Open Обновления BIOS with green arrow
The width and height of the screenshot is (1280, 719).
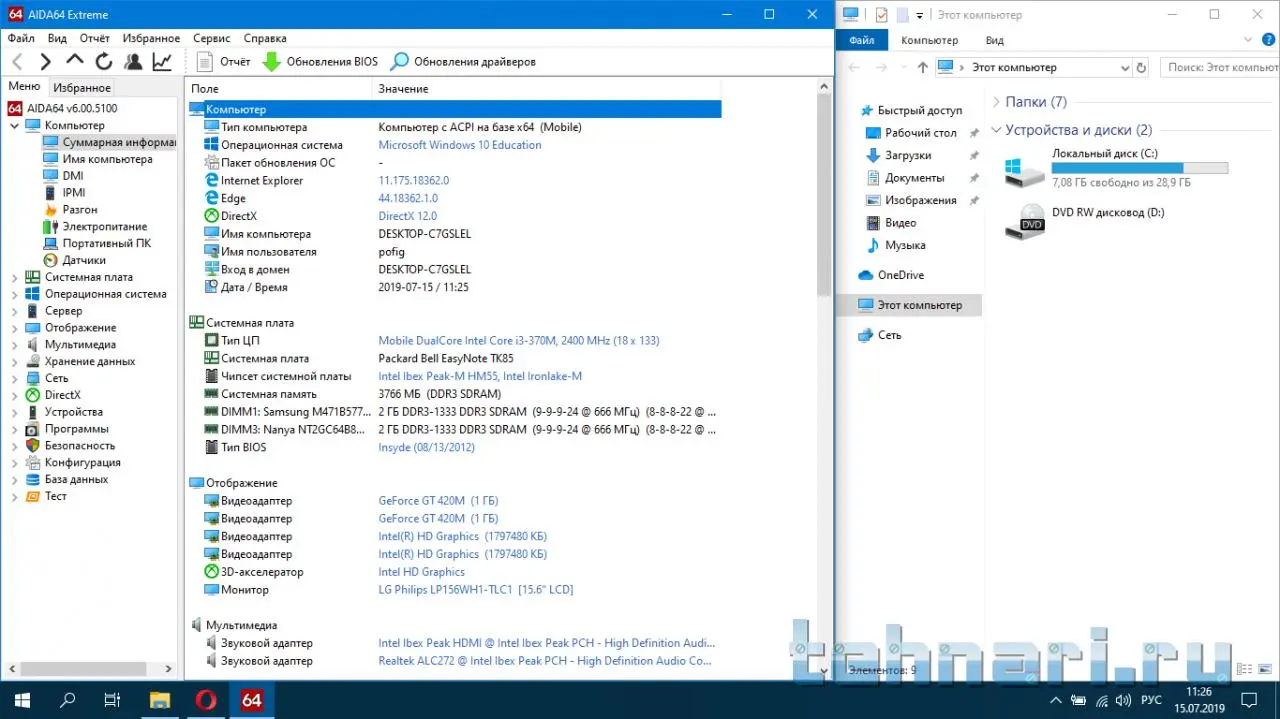[320, 62]
